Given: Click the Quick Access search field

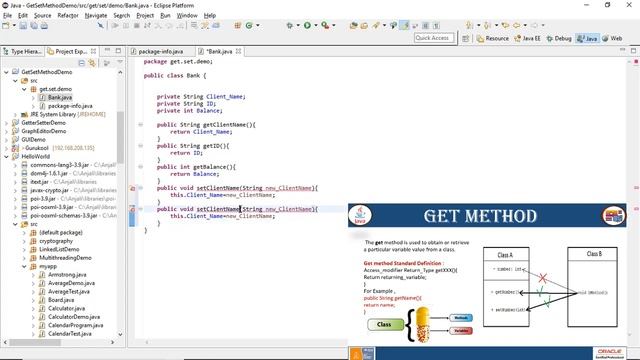Looking at the screenshot, I should [434, 38].
